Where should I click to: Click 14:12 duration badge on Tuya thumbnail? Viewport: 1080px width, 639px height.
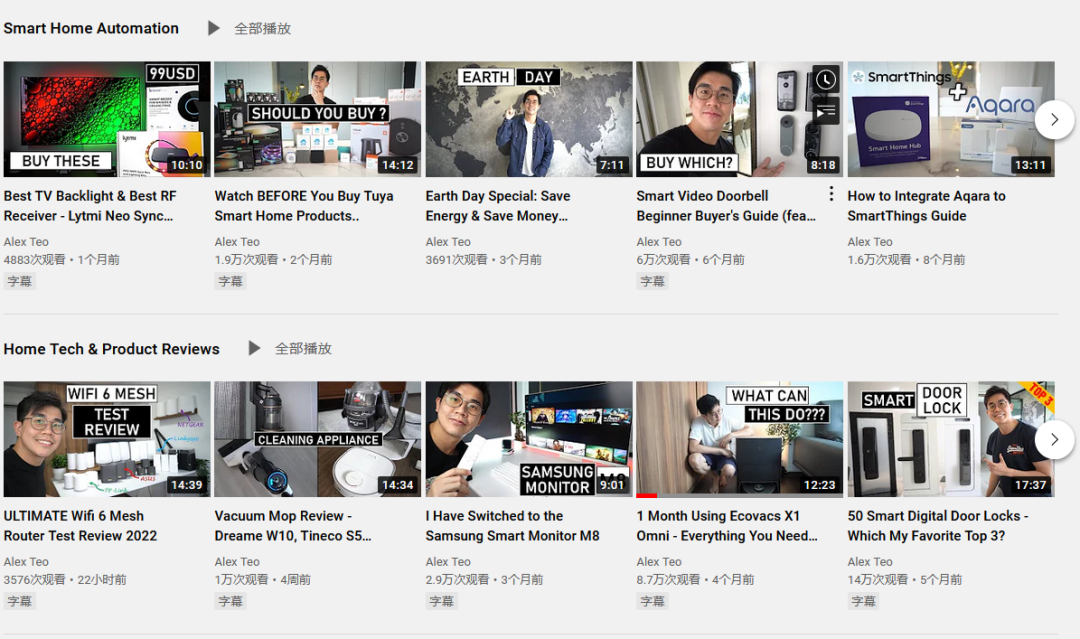pyautogui.click(x=397, y=165)
